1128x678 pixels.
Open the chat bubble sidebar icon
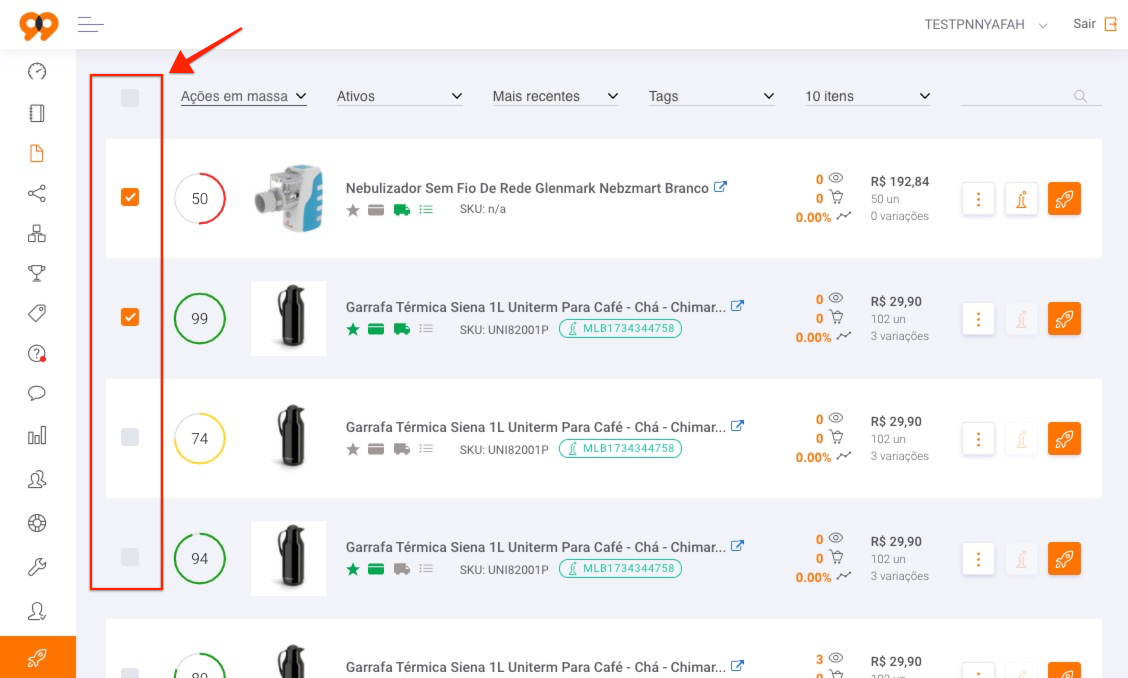click(37, 393)
